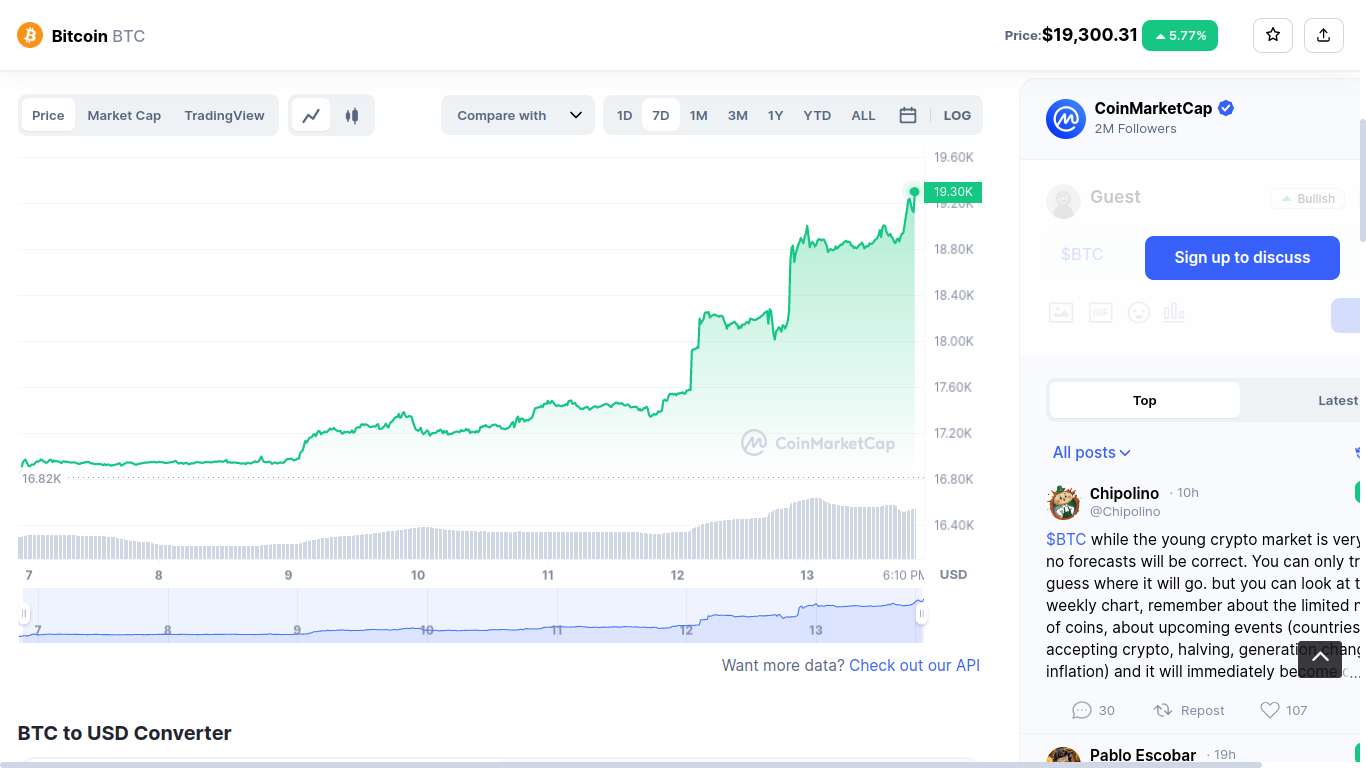Click the 16.82K baseline price label
This screenshot has height=768, width=1366.
tap(42, 479)
